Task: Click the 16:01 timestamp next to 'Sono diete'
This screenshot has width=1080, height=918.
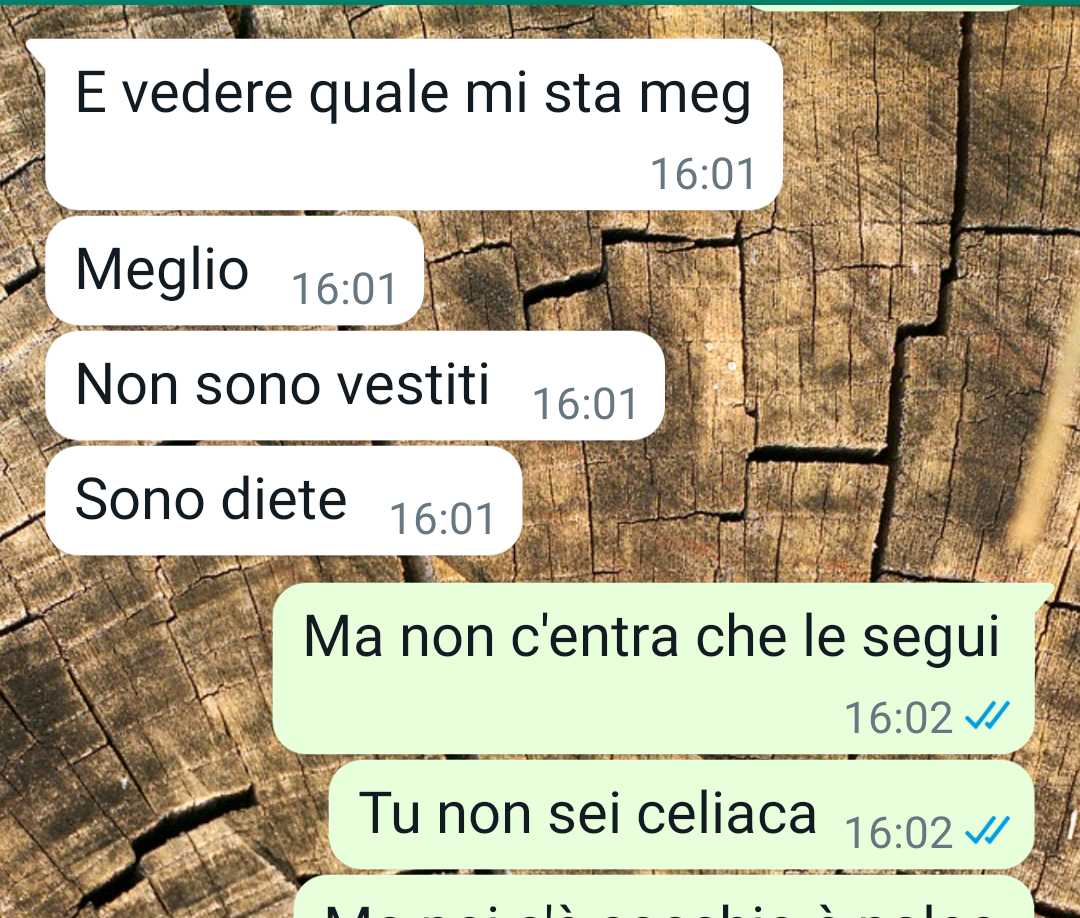Action: [442, 519]
